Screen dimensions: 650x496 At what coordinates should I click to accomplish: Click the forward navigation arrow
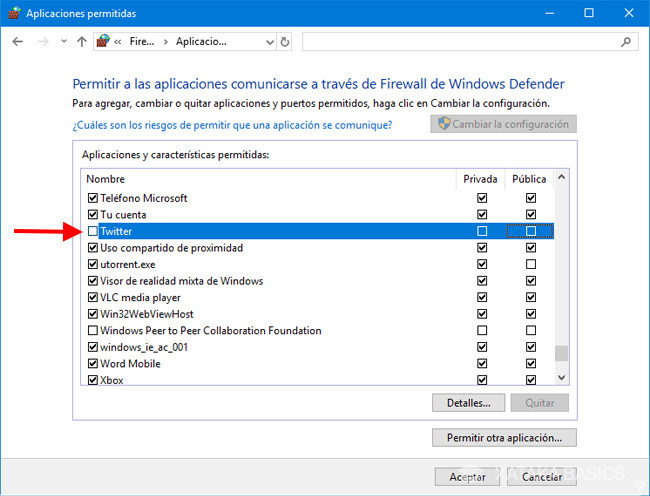tap(43, 41)
